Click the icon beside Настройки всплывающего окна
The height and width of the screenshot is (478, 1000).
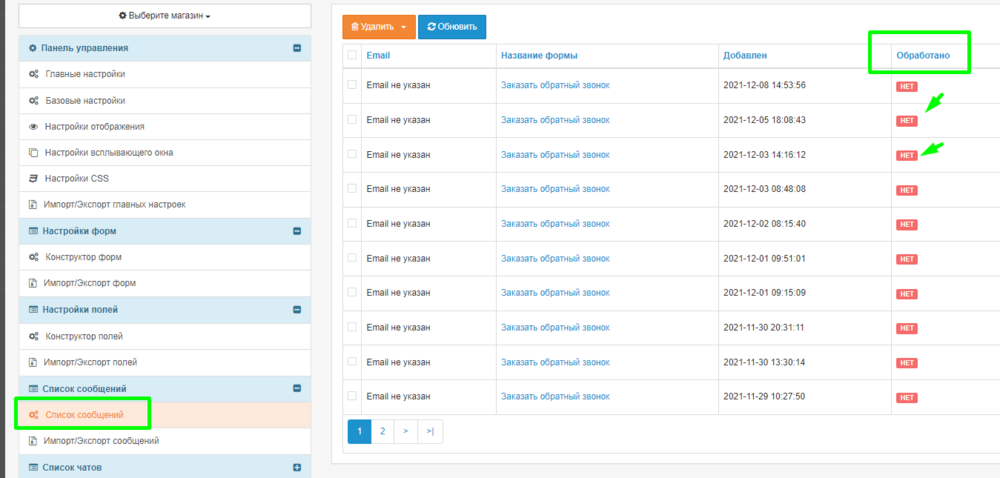coord(34,153)
